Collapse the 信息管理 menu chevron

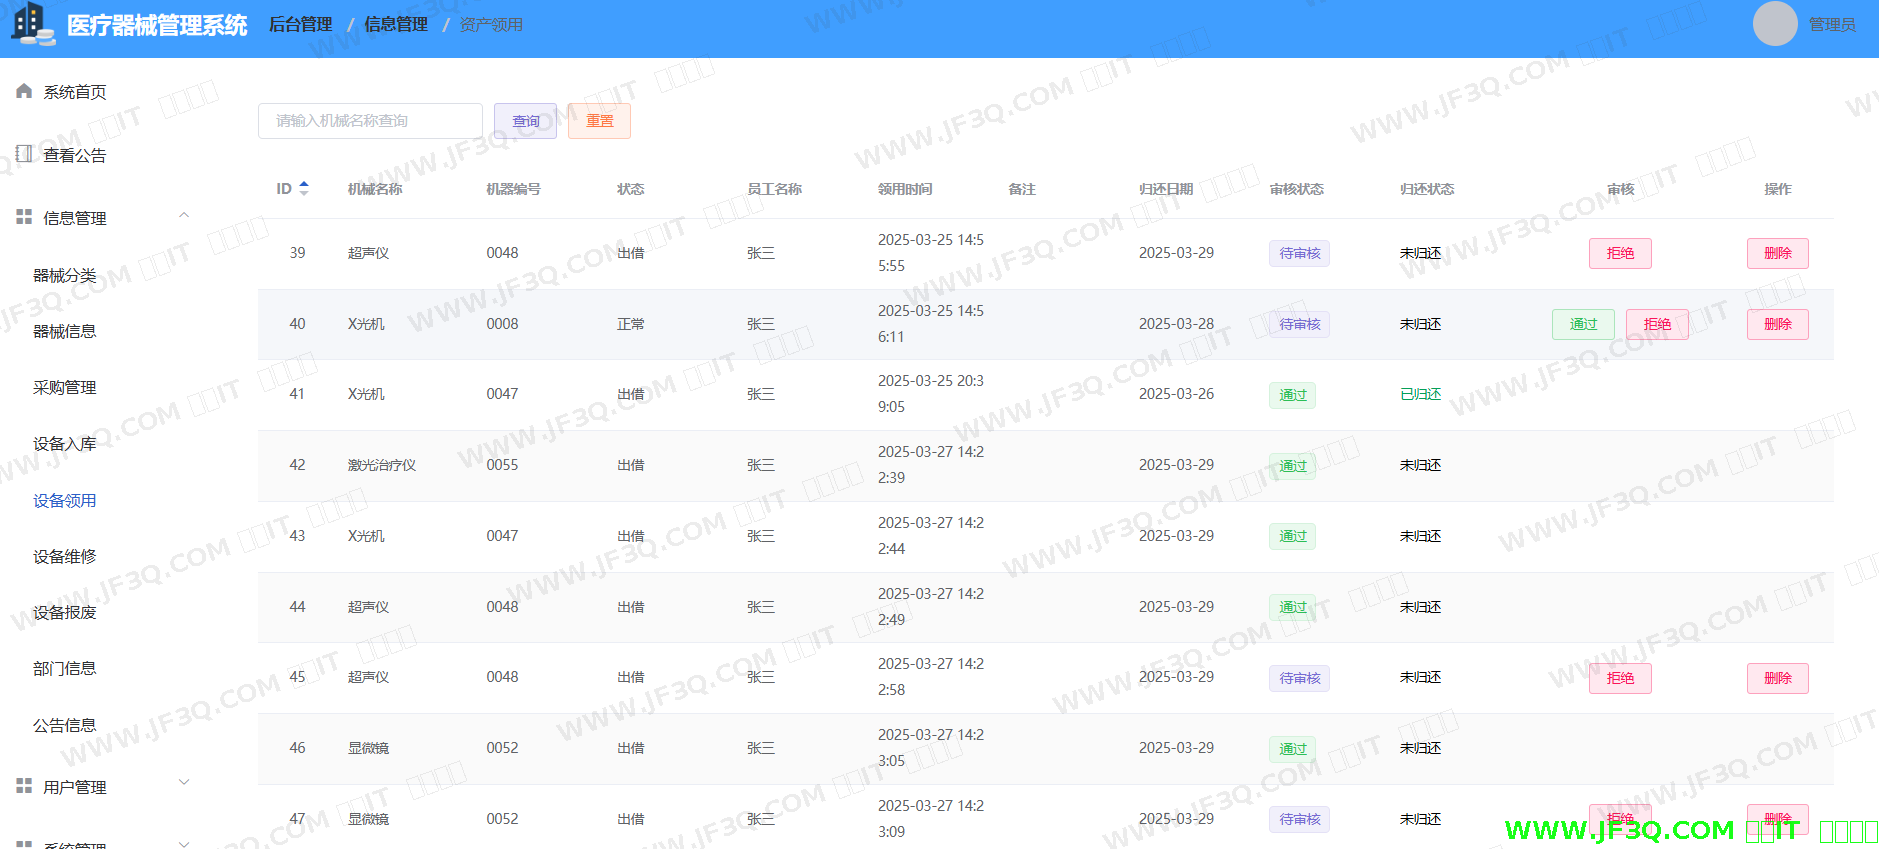(x=184, y=216)
